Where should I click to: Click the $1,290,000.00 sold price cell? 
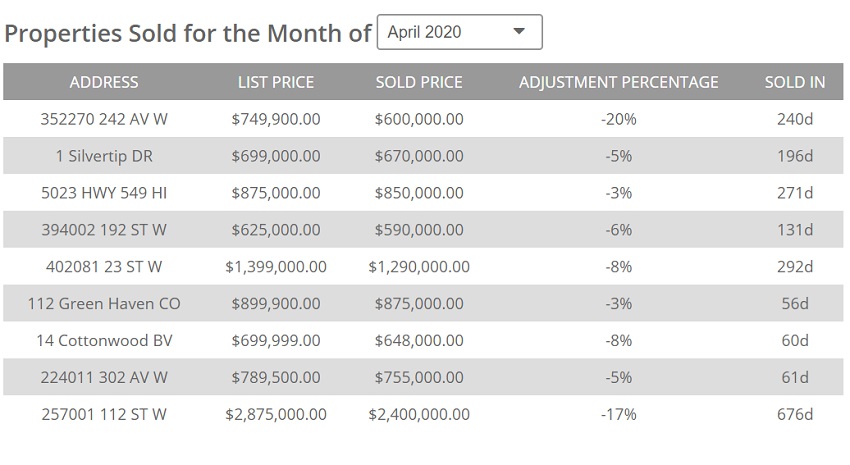[x=419, y=267]
